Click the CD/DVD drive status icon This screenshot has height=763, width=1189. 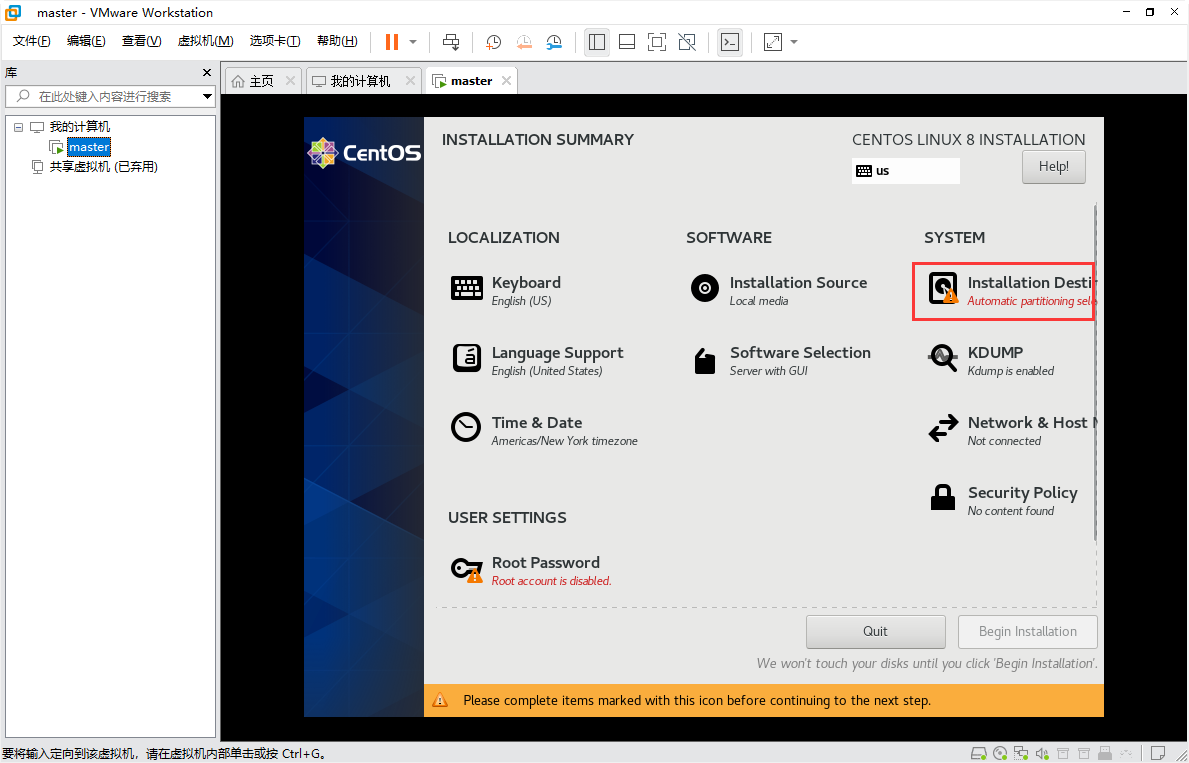coord(1000,754)
